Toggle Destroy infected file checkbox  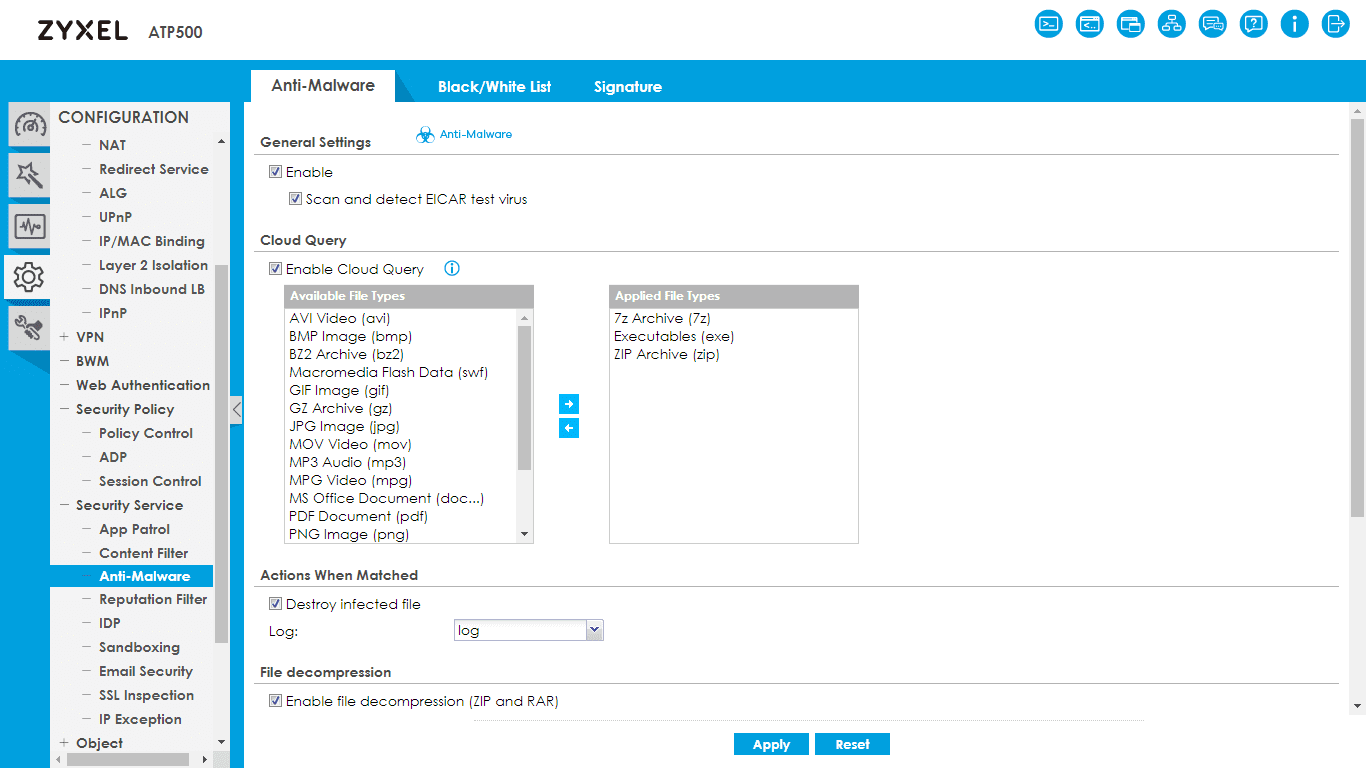[x=275, y=604]
